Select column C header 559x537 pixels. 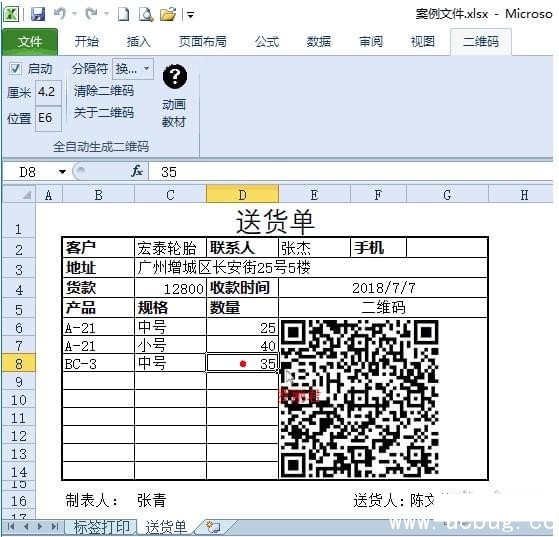(170, 195)
